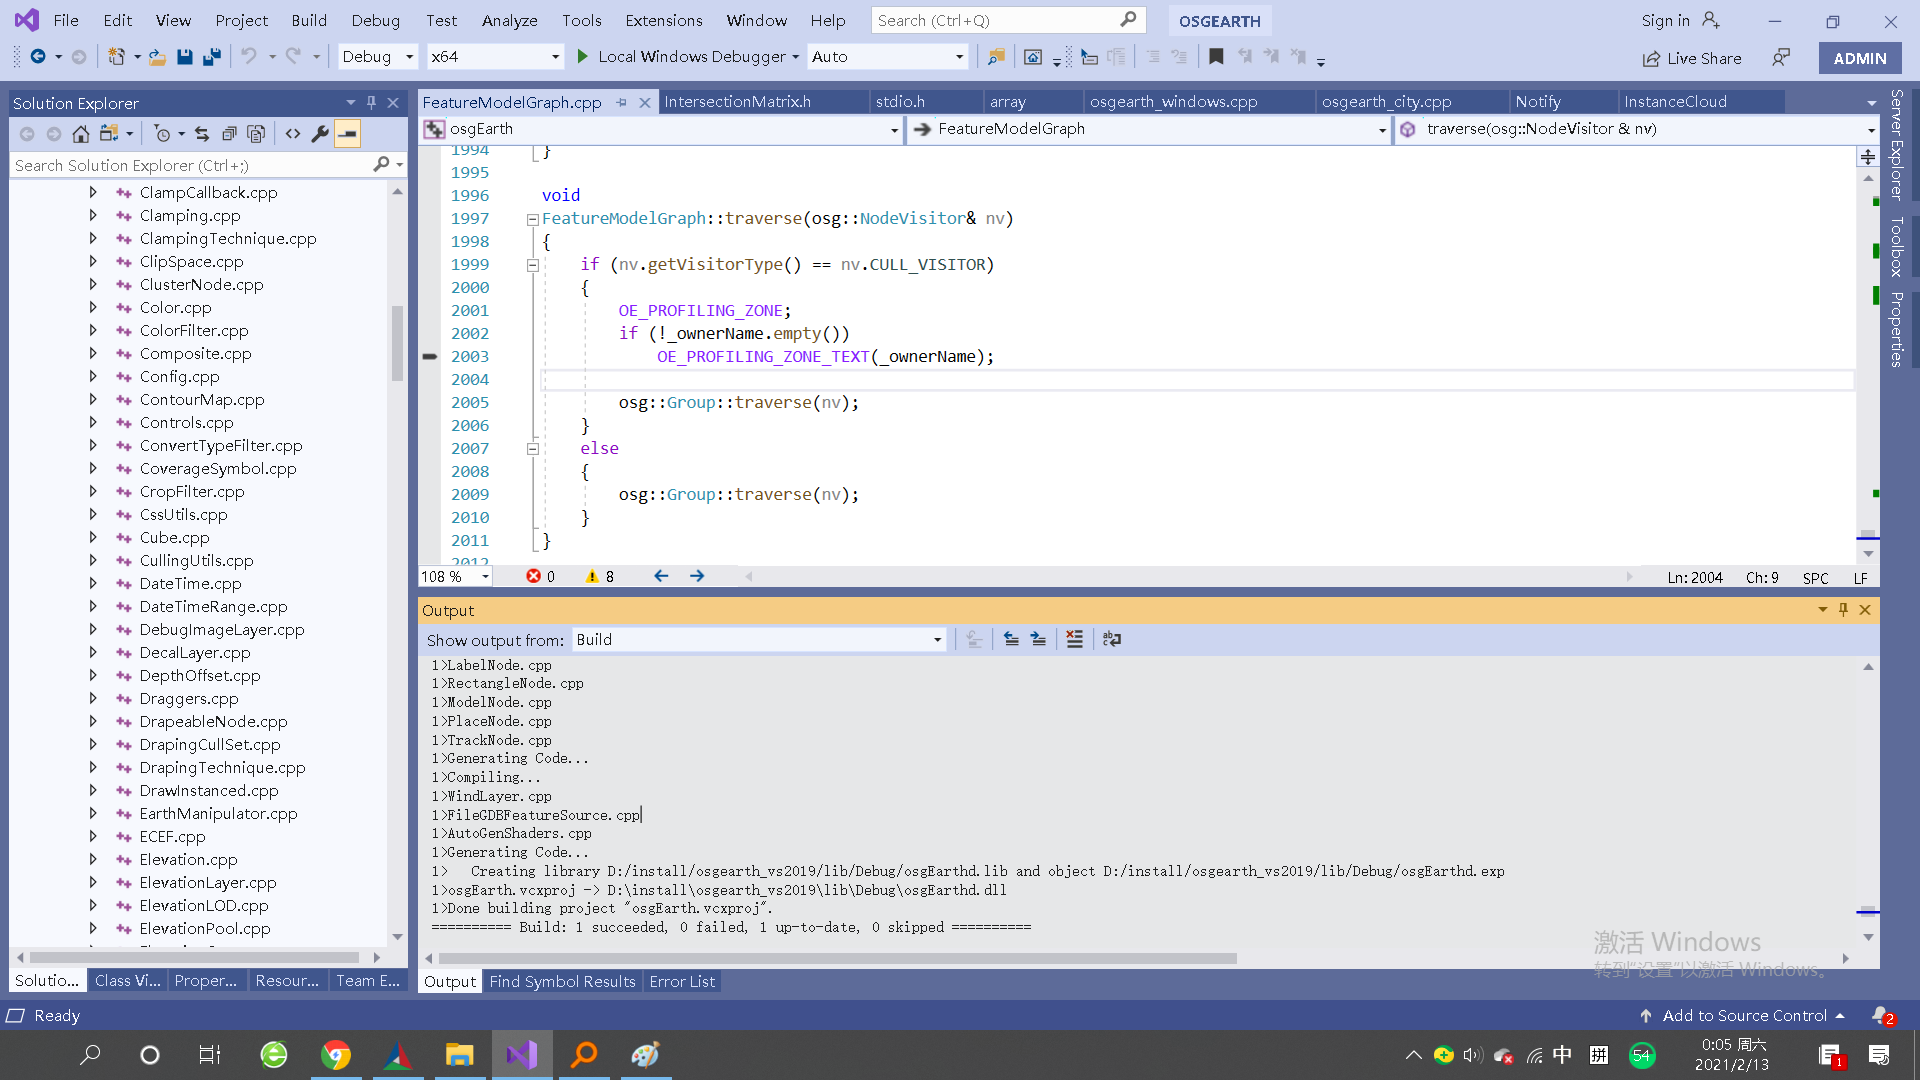The width and height of the screenshot is (1920, 1080).
Task: Click Add to Source Control in status bar
Action: (x=1744, y=1016)
